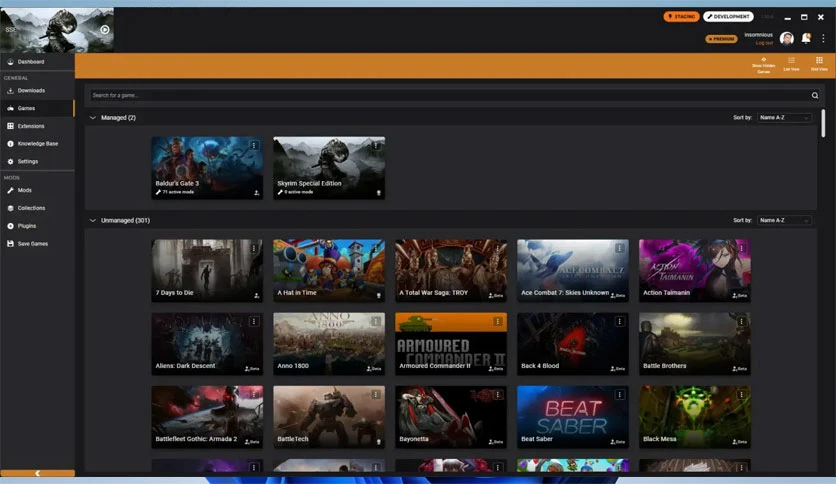Open 7 Days to Die card menu
The width and height of the screenshot is (836, 484).
click(254, 248)
